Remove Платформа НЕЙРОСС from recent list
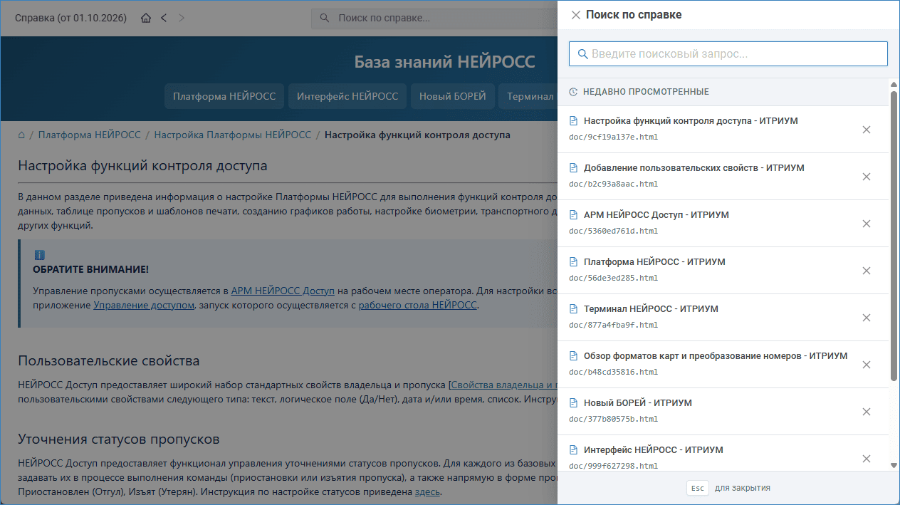Viewport: 900px width, 505px height. [866, 271]
